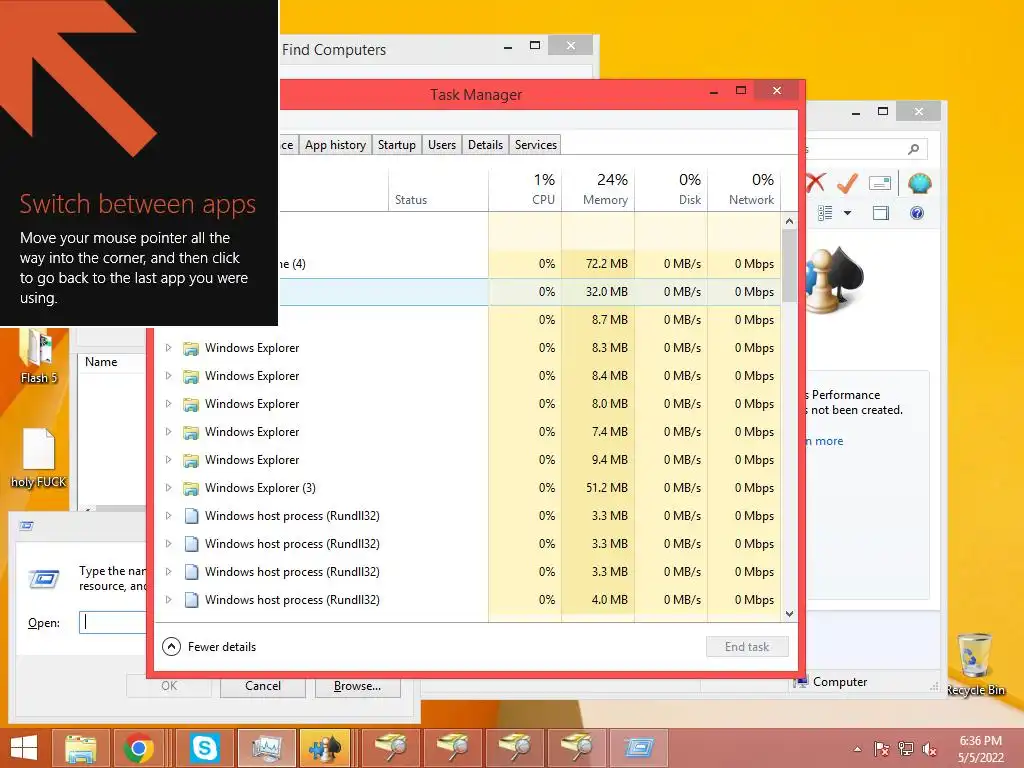
Task: Open the Users tab in Task Manager
Action: pyautogui.click(x=441, y=144)
